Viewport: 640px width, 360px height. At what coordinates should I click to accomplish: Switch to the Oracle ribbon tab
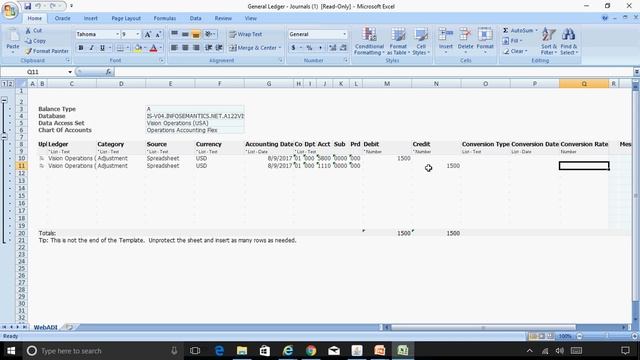point(62,18)
